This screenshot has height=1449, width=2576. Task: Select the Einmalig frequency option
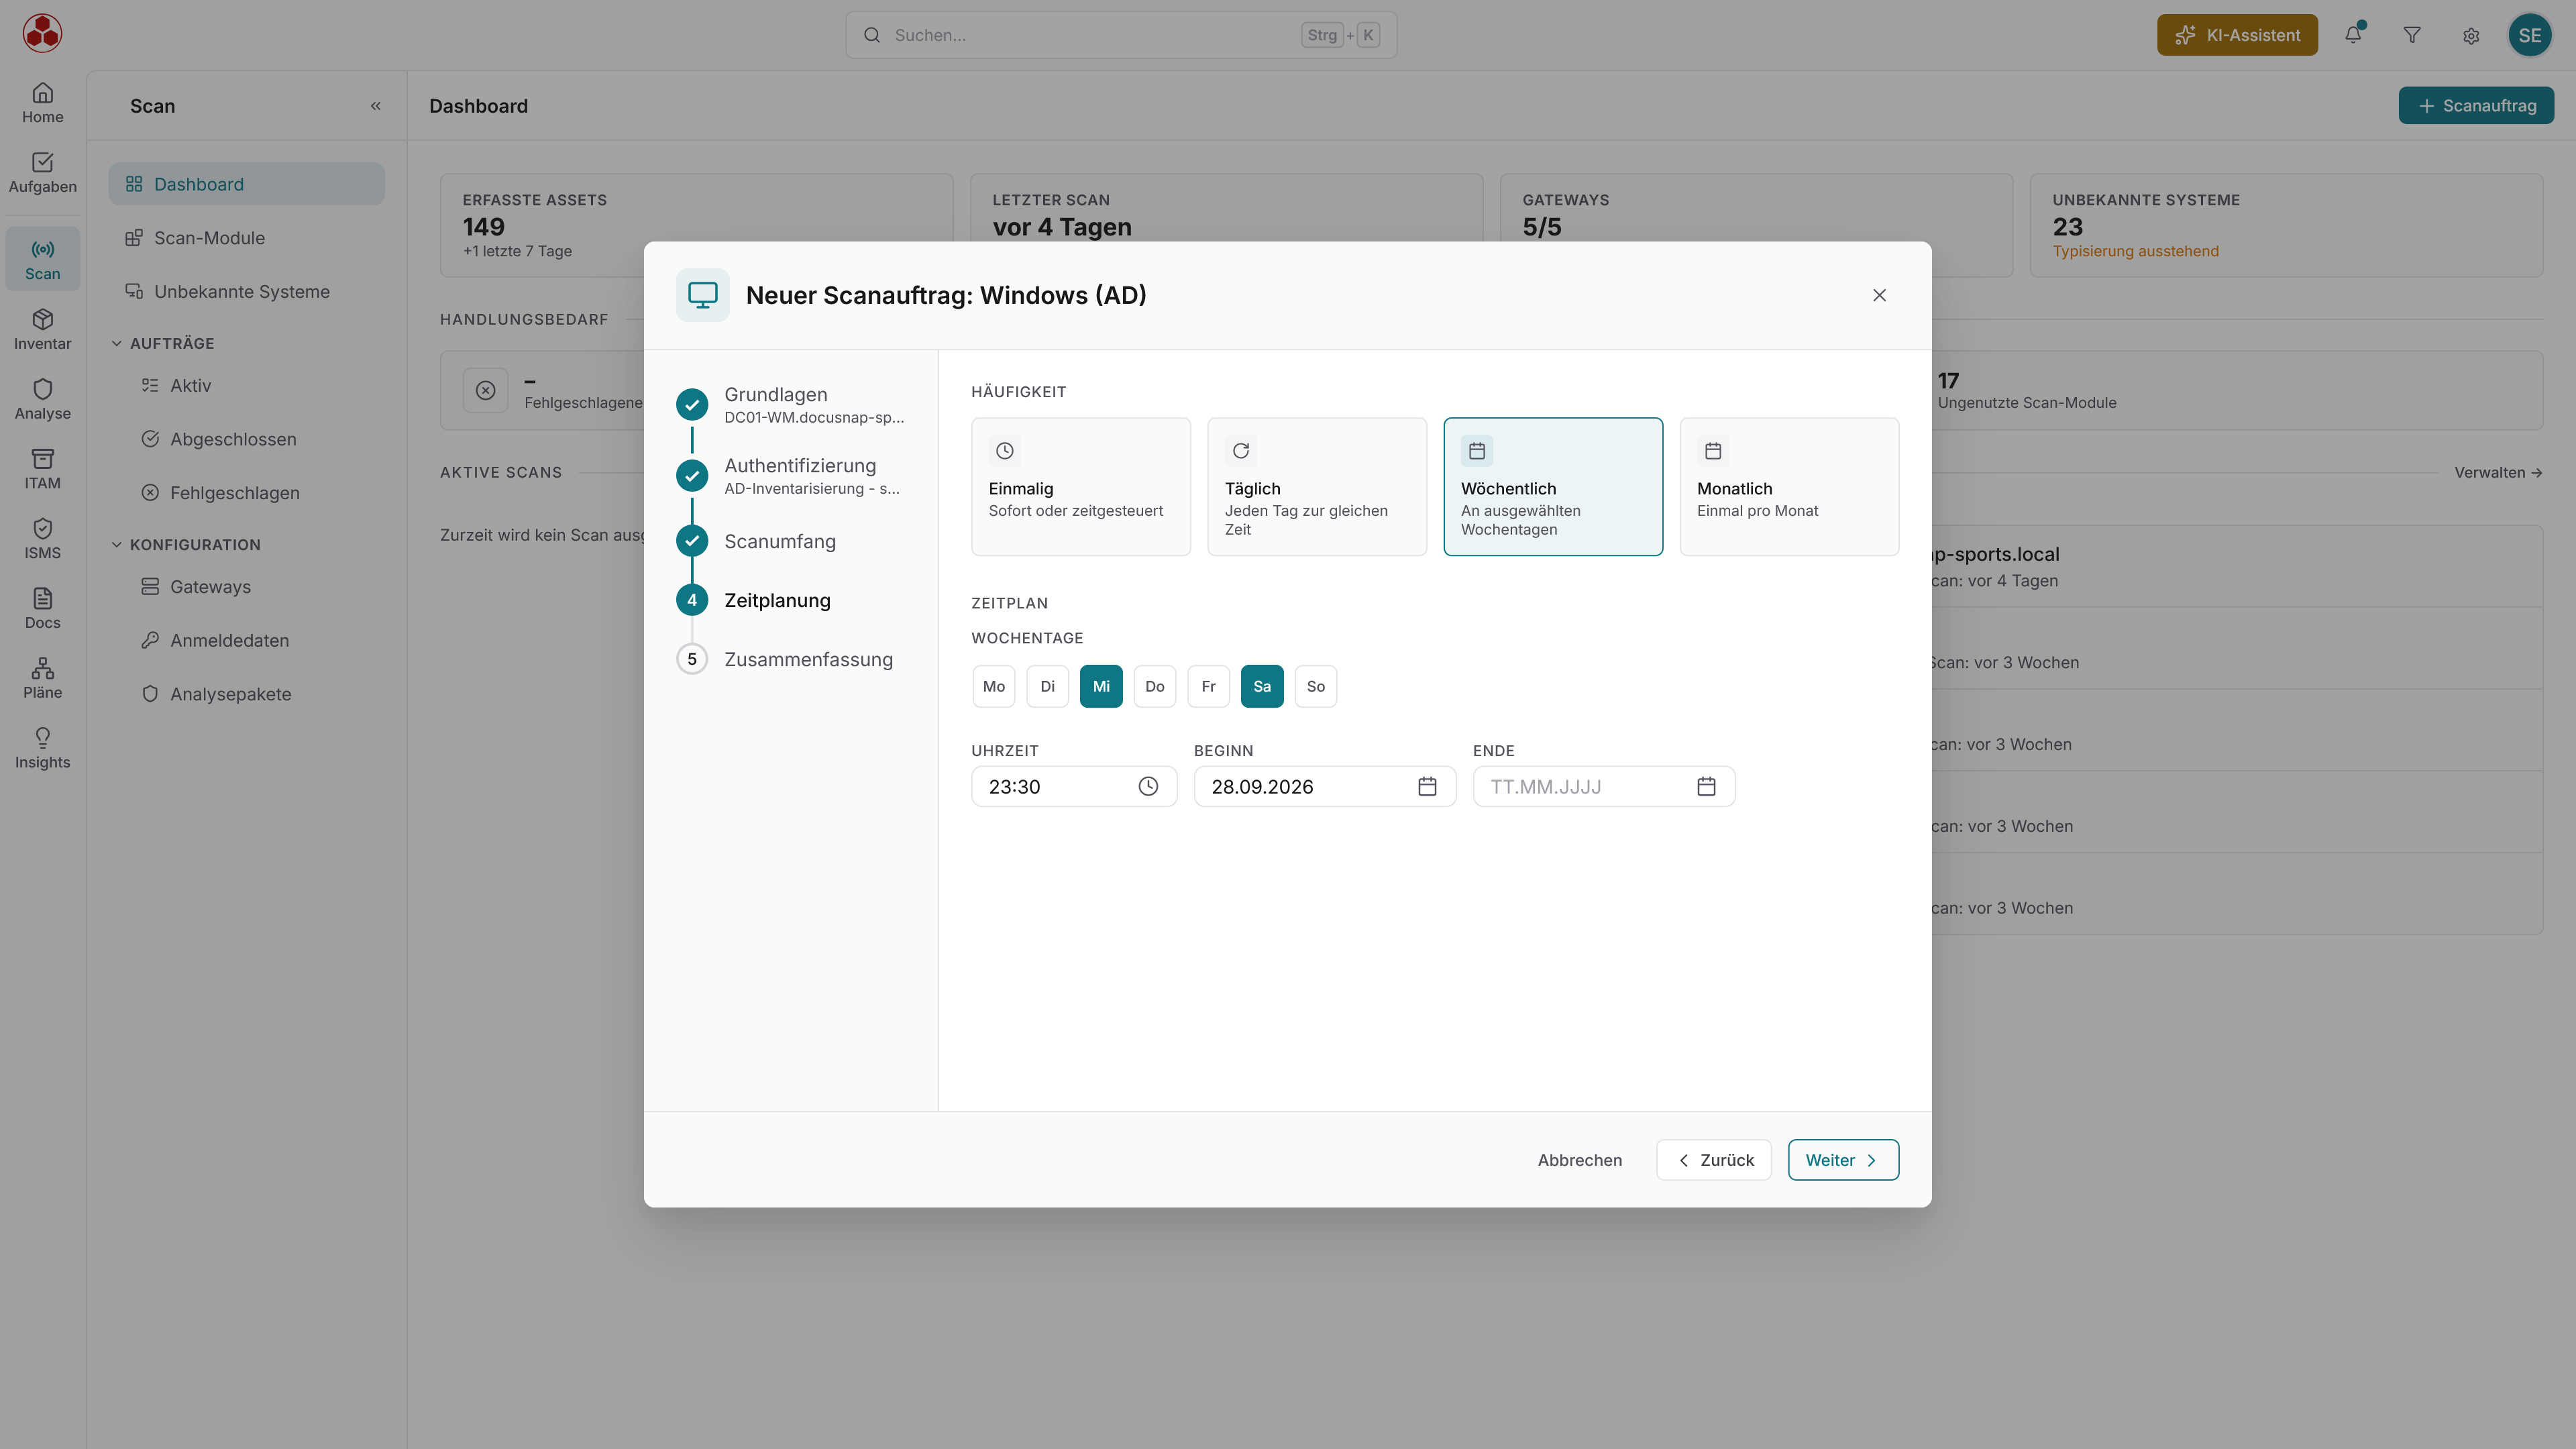pyautogui.click(x=1081, y=486)
